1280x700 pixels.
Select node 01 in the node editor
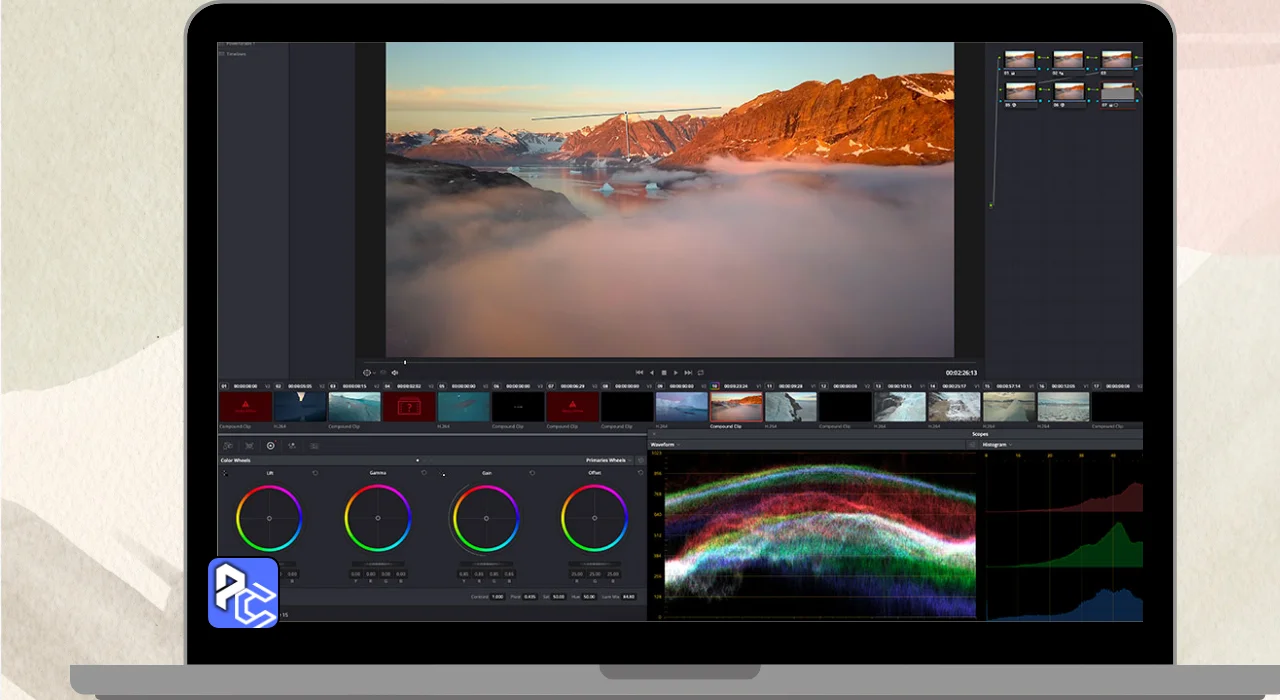tap(1019, 60)
